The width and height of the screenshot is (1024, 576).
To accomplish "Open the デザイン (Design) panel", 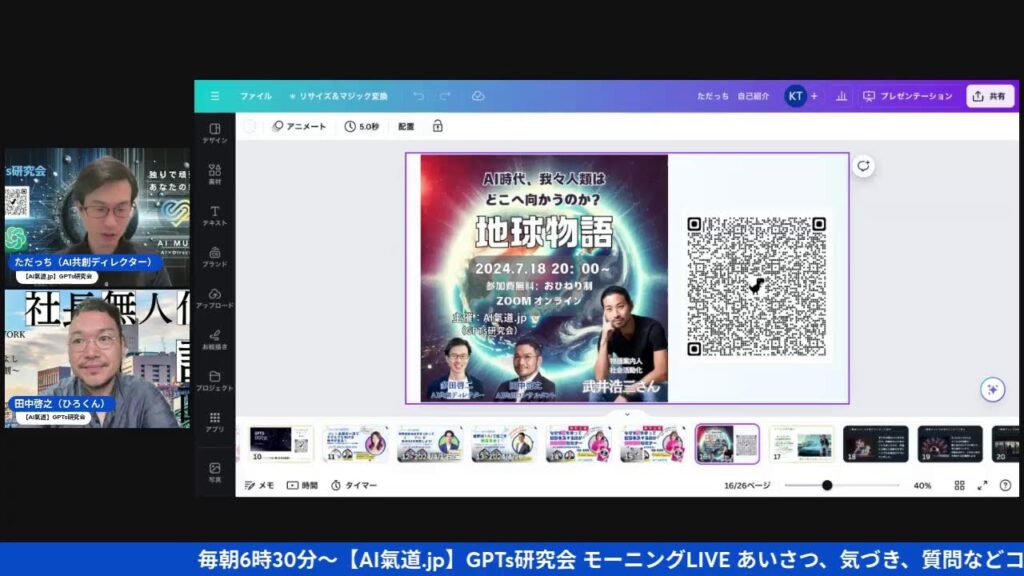I will tap(214, 132).
